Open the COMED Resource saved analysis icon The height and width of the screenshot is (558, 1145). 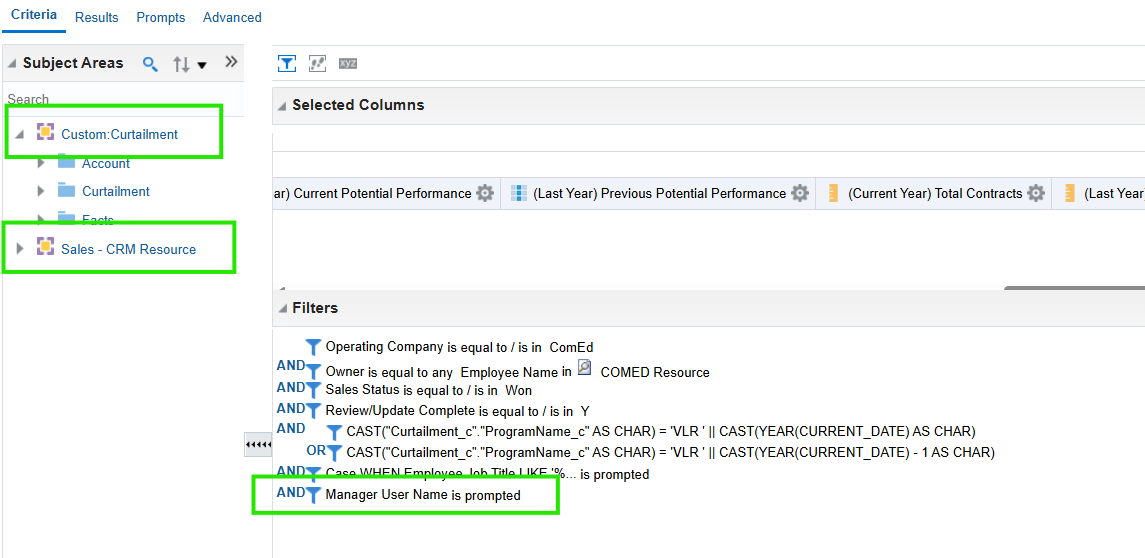tap(584, 368)
